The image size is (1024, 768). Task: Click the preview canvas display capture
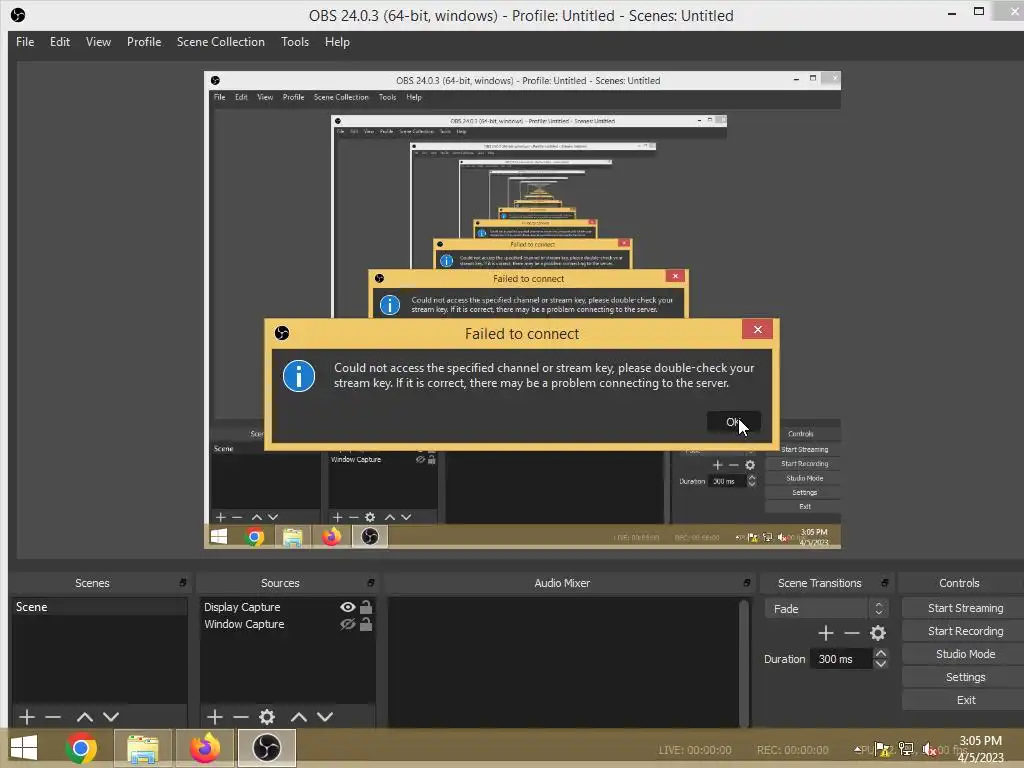[522, 310]
